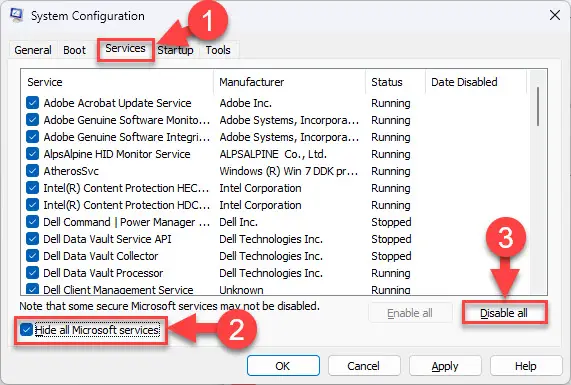Open the Startup tab

(x=175, y=50)
